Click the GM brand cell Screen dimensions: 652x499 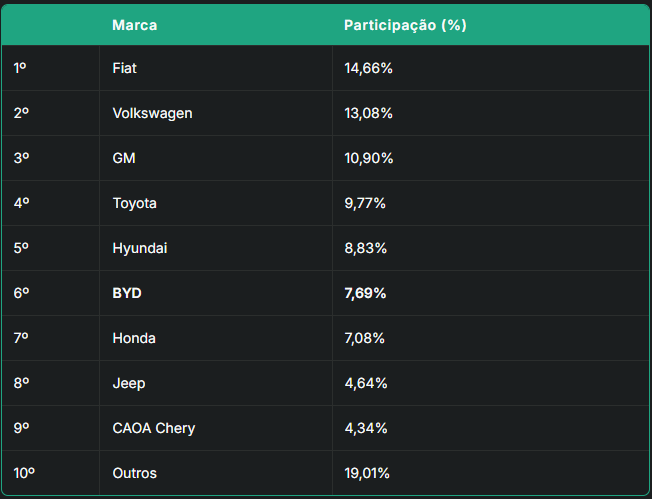[124, 158]
